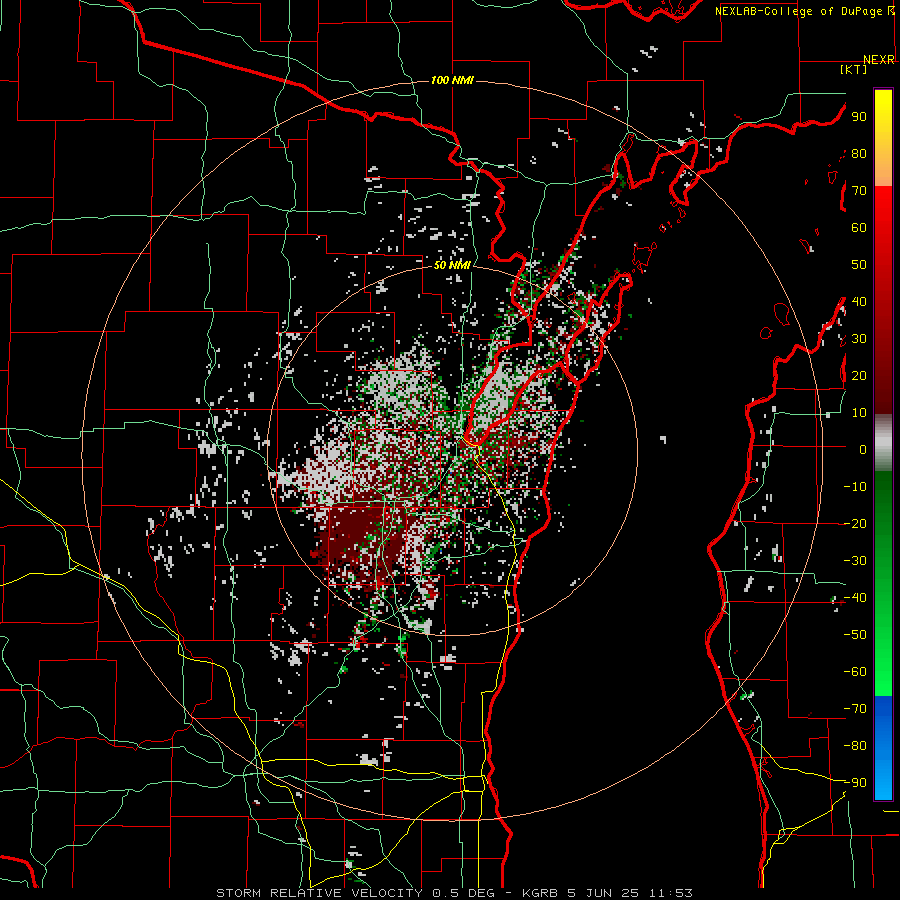Click the -50 value on the velocity scale
The height and width of the screenshot is (900, 900).
click(x=855, y=635)
